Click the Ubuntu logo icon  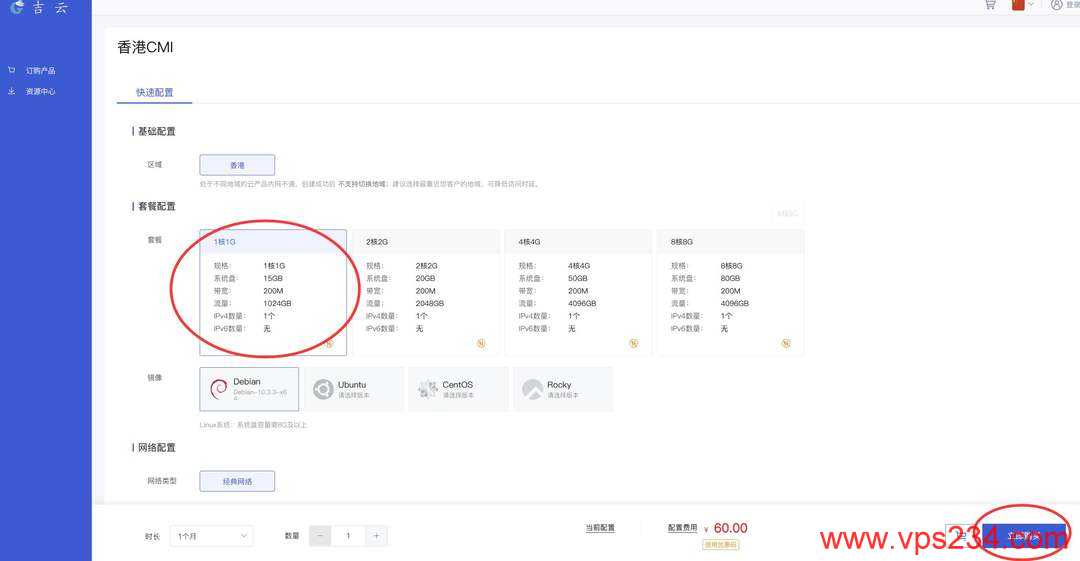pyautogui.click(x=323, y=389)
